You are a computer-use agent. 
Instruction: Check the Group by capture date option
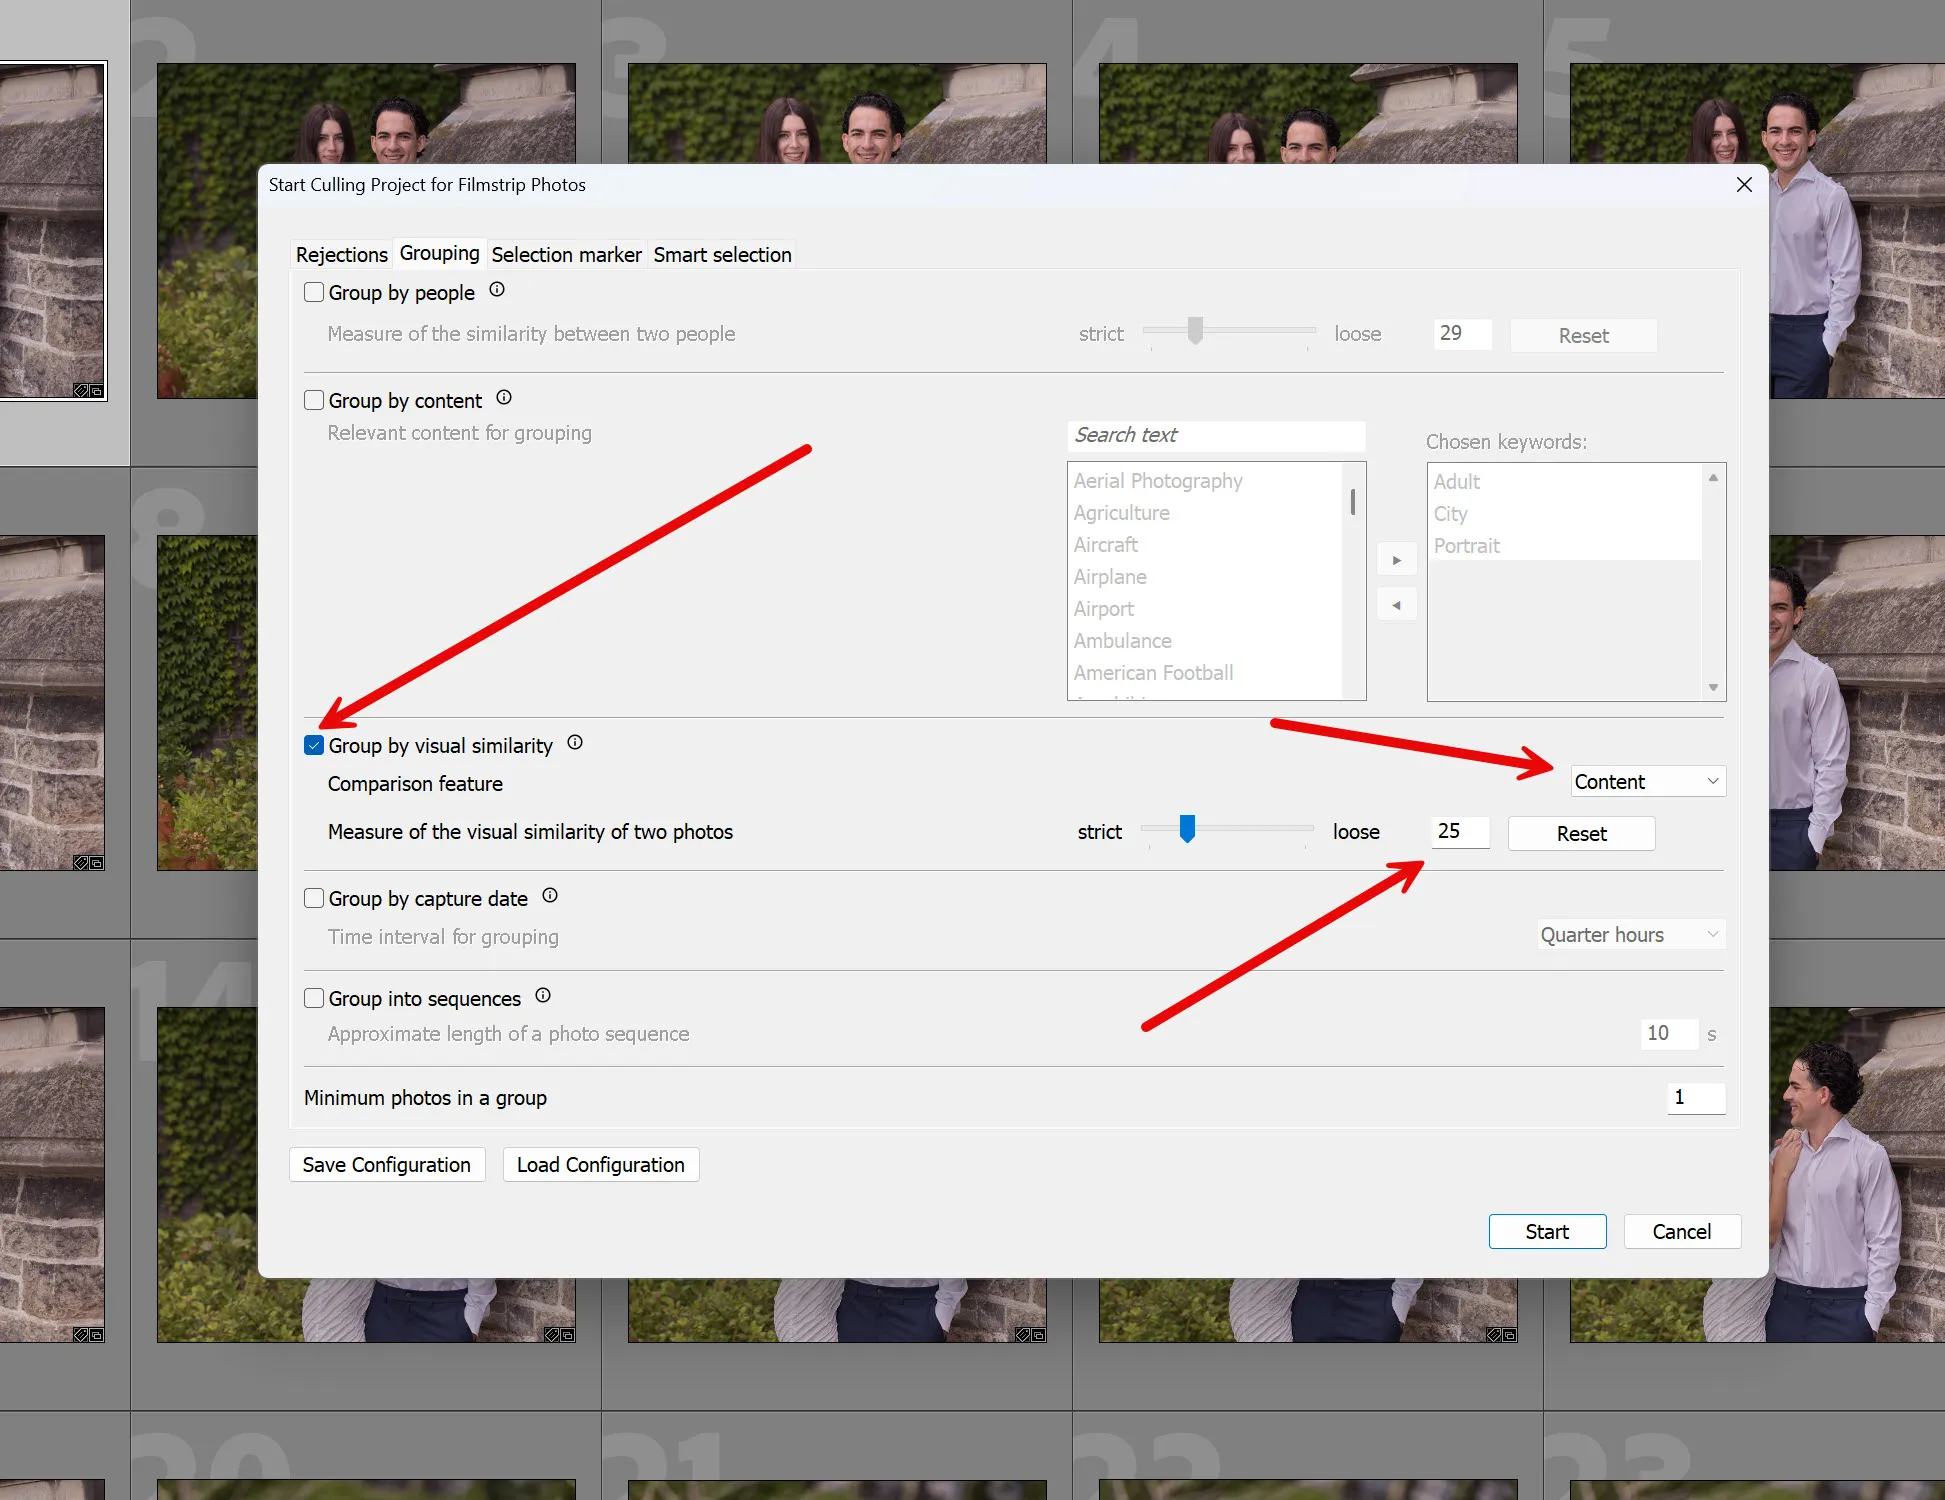pos(313,897)
